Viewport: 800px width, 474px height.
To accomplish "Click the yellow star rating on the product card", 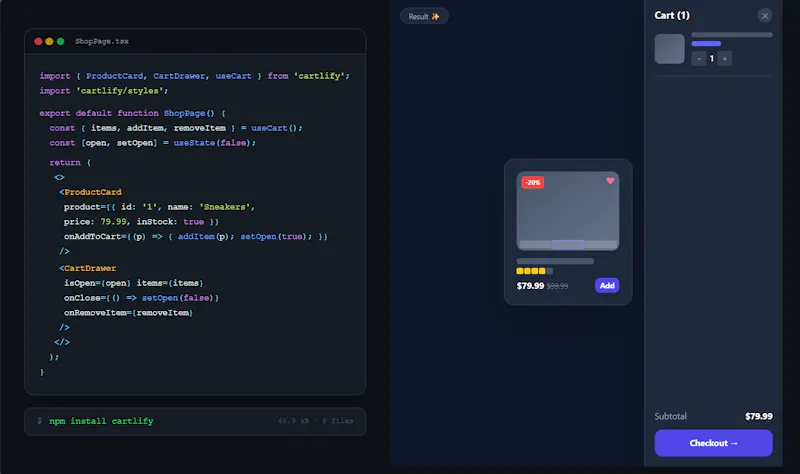I will pyautogui.click(x=534, y=271).
